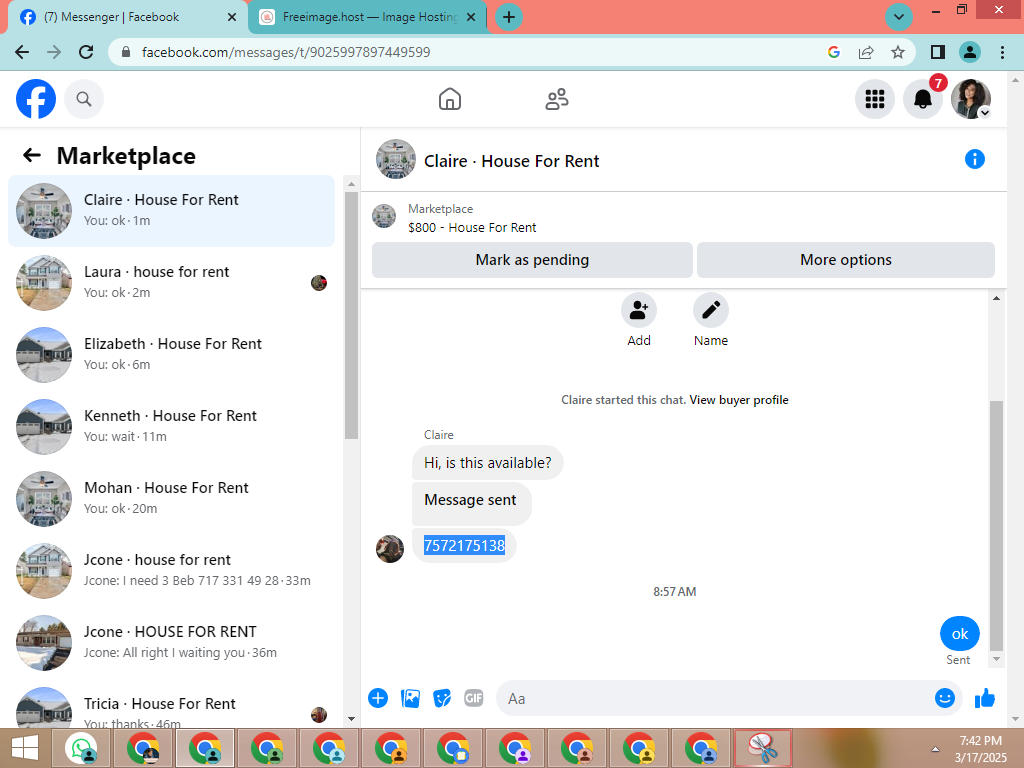Open the account profile picture menu

pyautogui.click(x=971, y=99)
